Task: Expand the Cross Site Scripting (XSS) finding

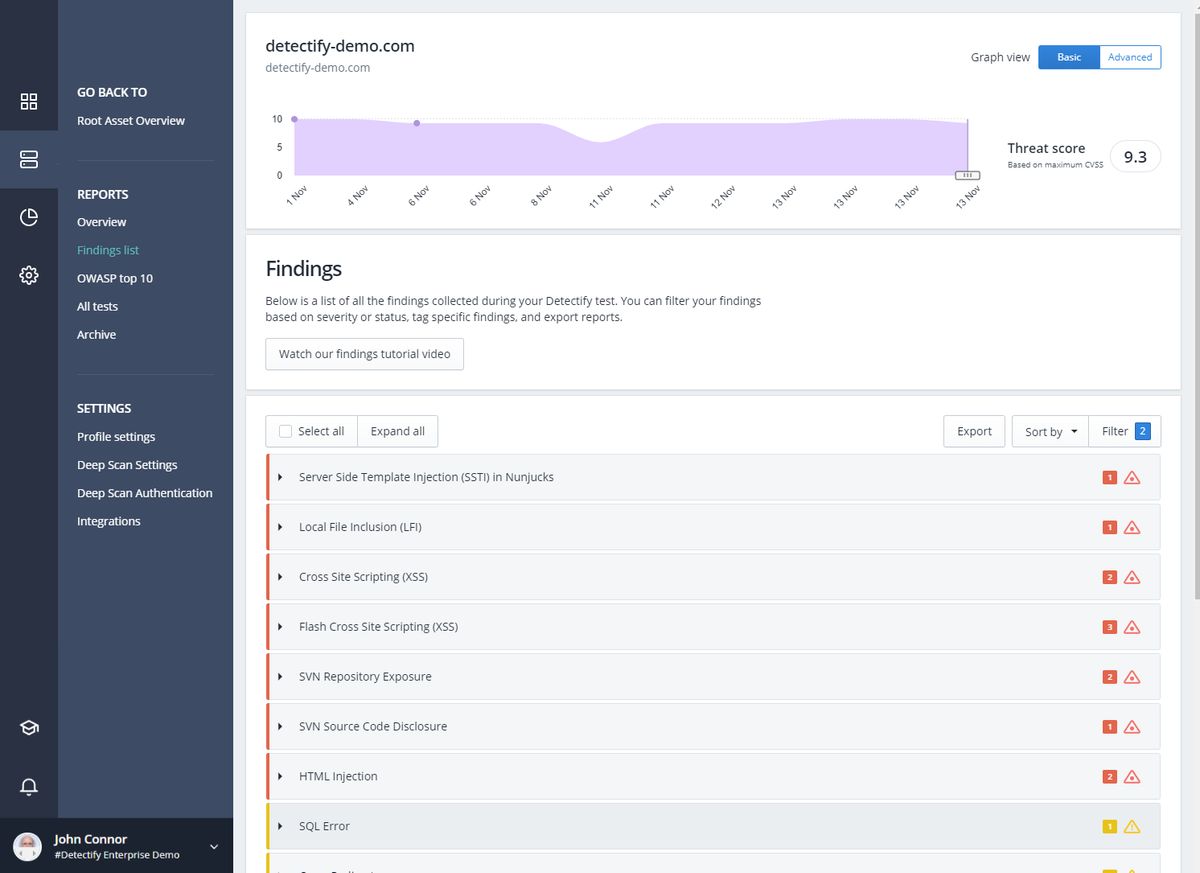Action: (280, 577)
